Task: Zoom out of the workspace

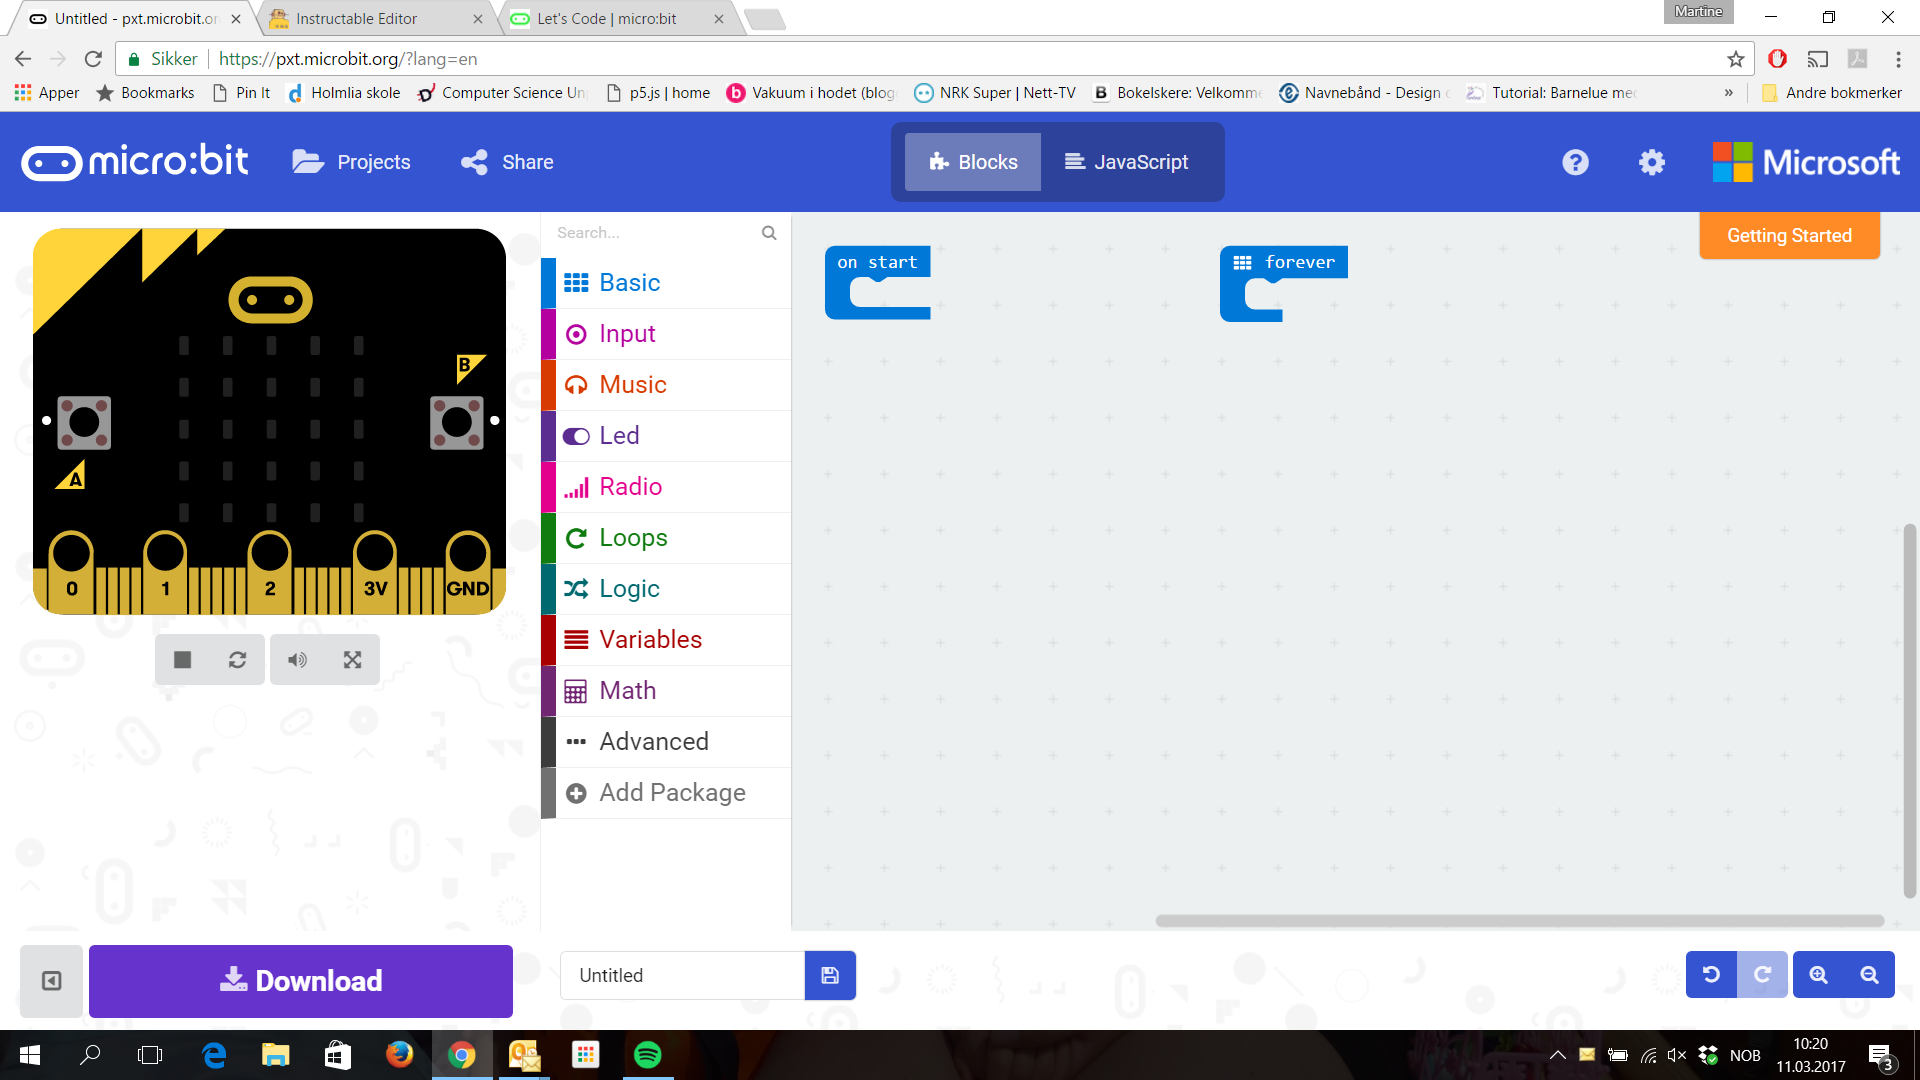Action: 1869,975
